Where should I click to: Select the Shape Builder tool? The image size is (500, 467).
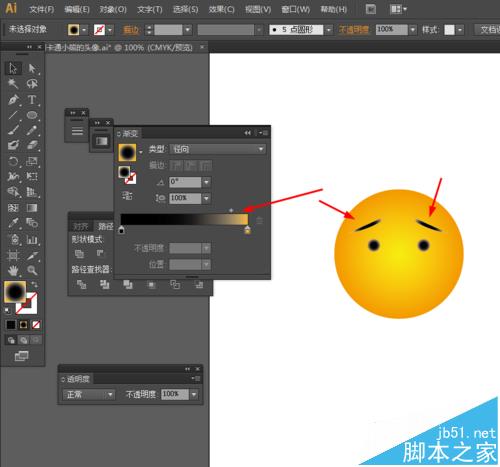(x=13, y=192)
